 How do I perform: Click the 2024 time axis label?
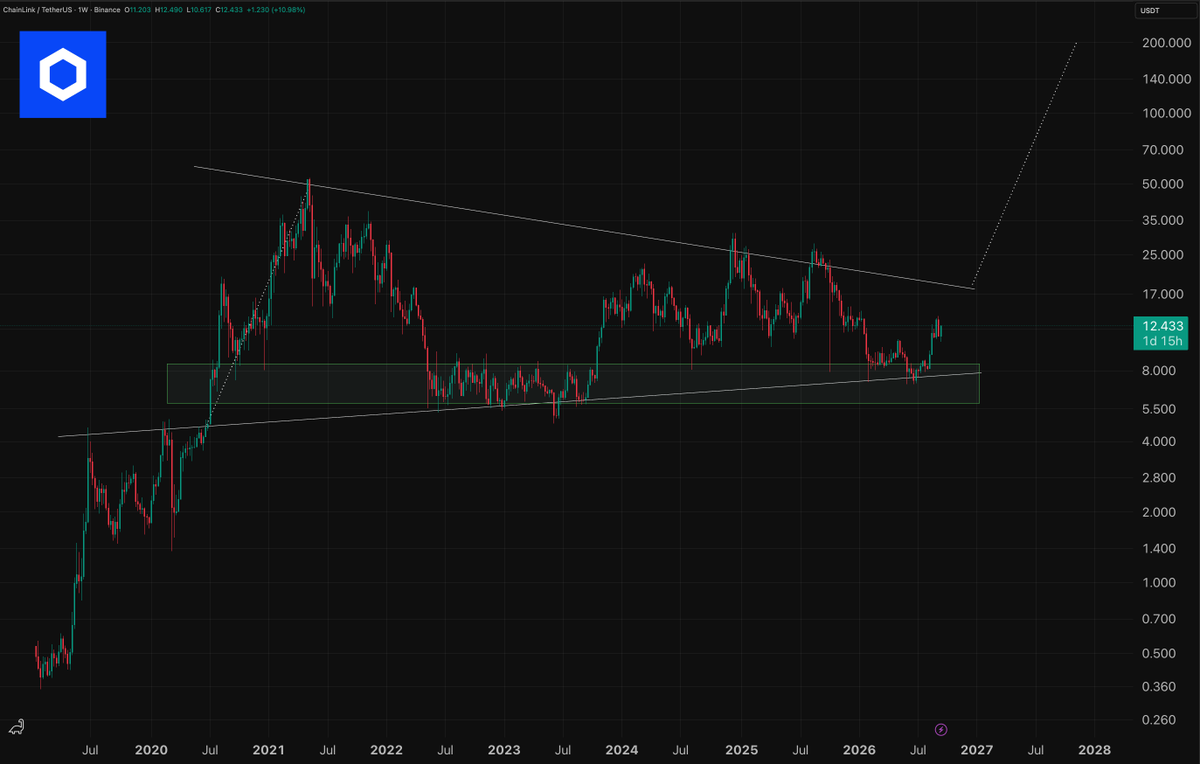click(622, 749)
